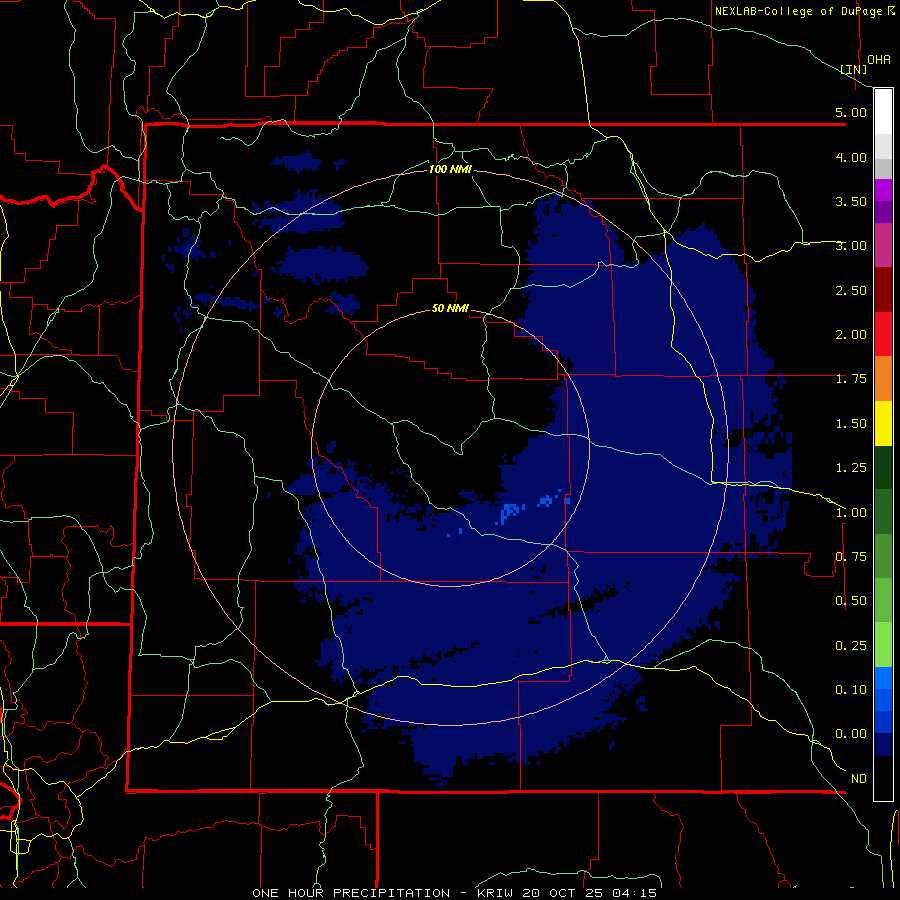This screenshot has height=900, width=900.
Task: Select the 100 NMI range ring label
Action: coord(450,169)
